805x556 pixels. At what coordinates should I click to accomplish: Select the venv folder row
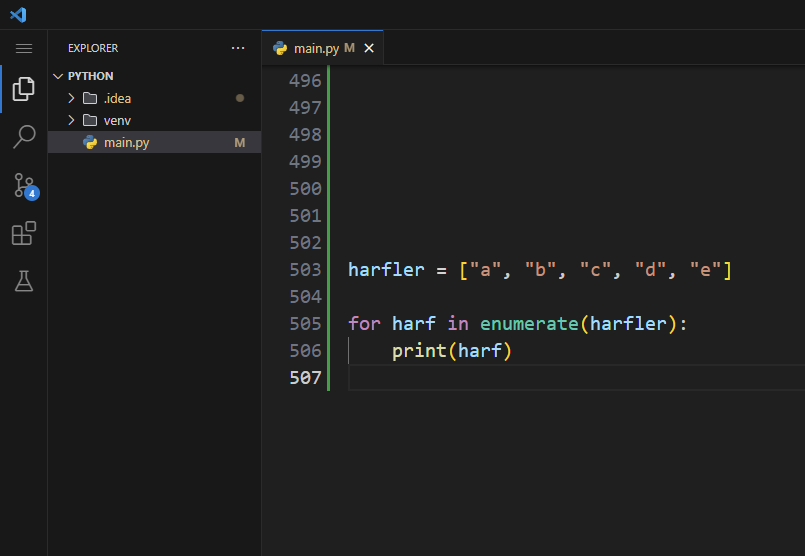point(155,120)
